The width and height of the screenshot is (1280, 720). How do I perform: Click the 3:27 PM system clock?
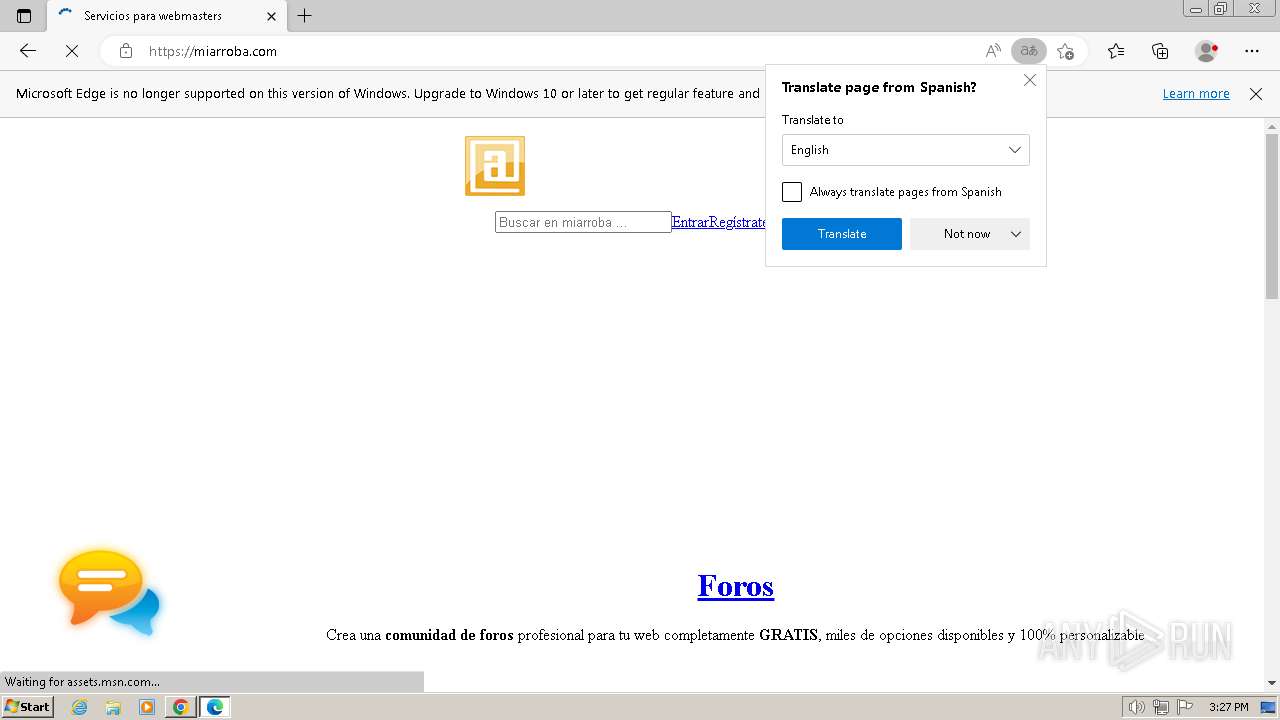[x=1228, y=707]
